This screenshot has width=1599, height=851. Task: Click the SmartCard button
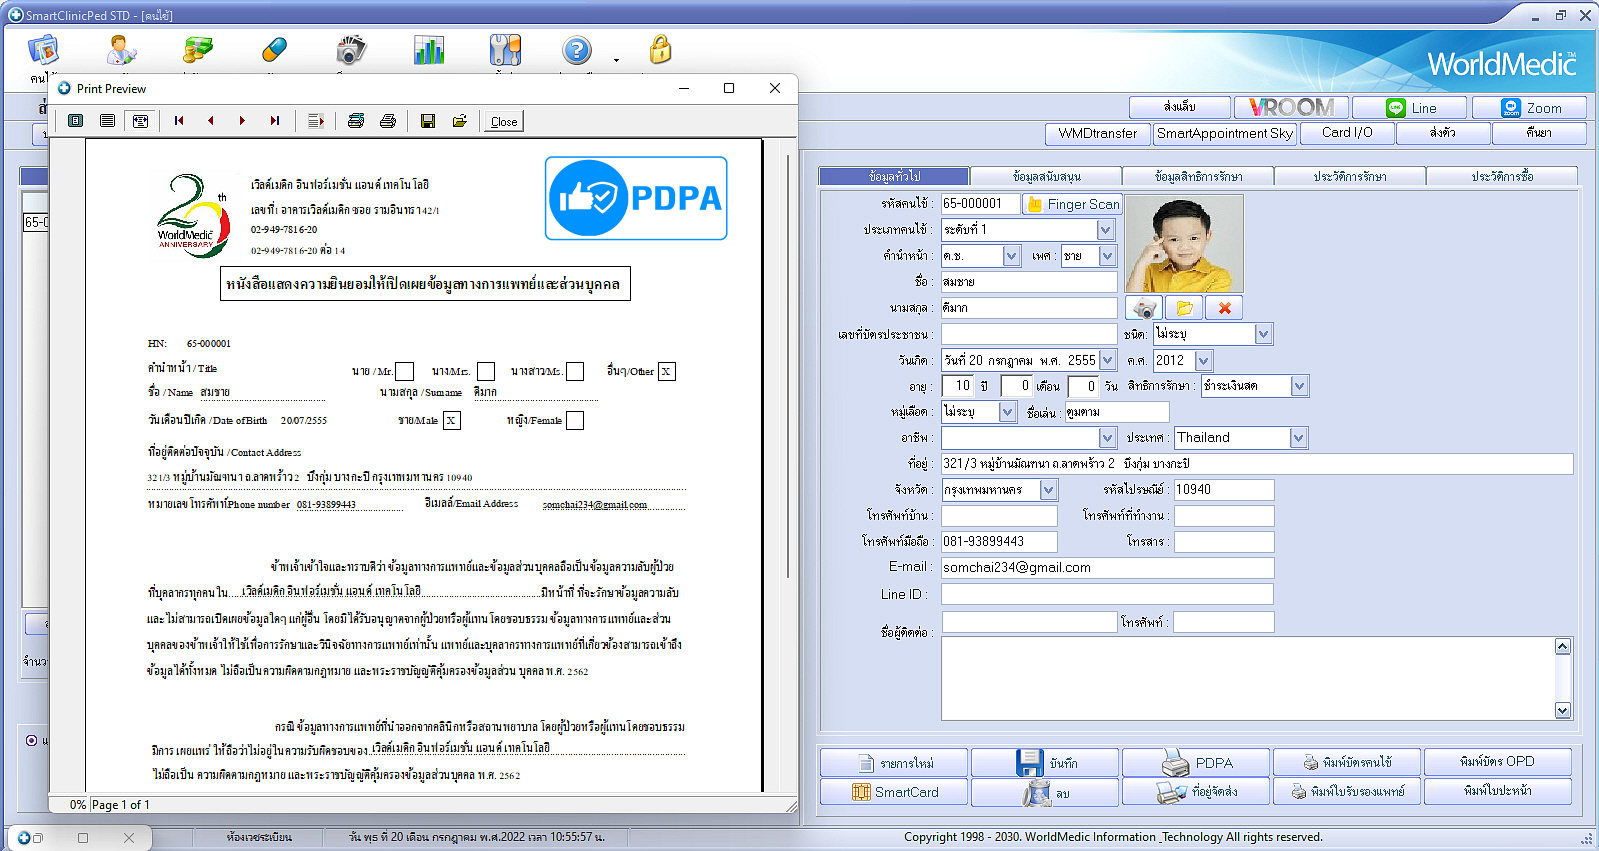pyautogui.click(x=894, y=792)
